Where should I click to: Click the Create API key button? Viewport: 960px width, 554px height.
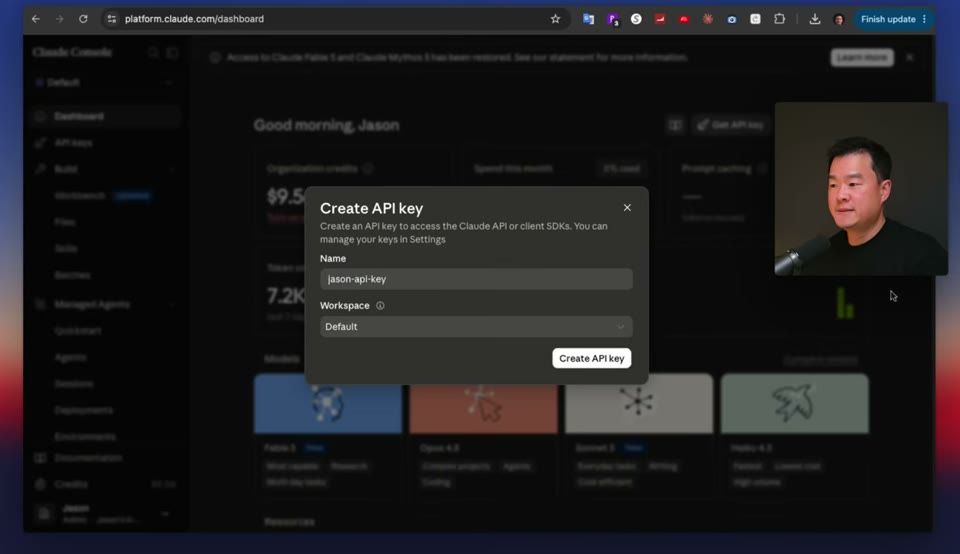click(591, 358)
